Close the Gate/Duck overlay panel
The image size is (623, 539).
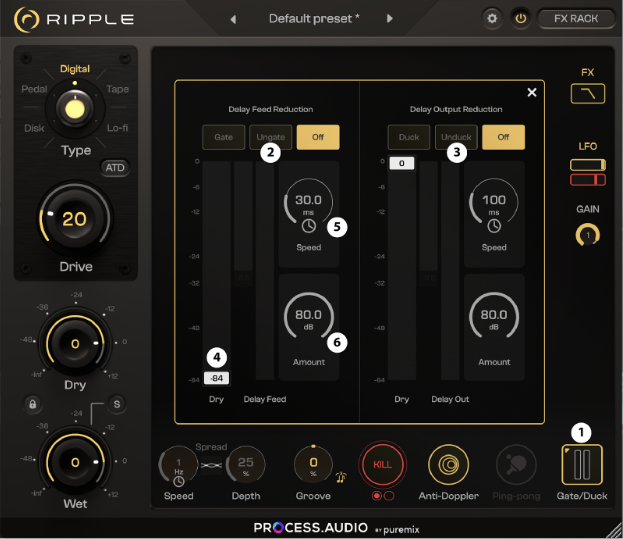tap(532, 93)
